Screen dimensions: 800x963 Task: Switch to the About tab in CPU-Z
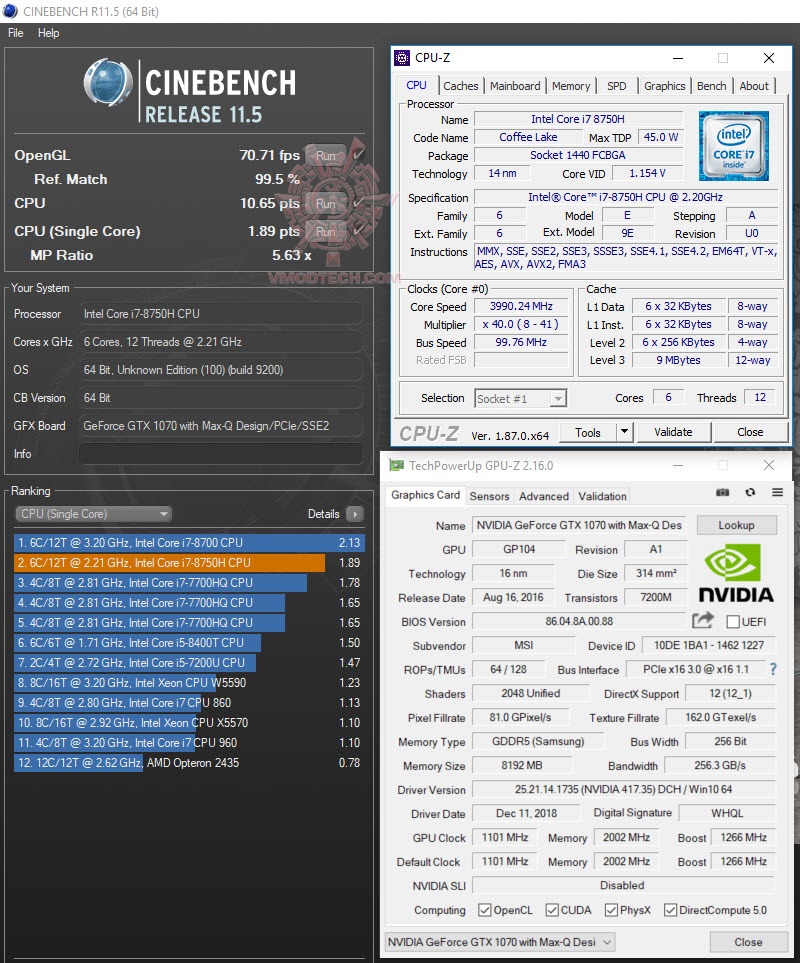(754, 86)
